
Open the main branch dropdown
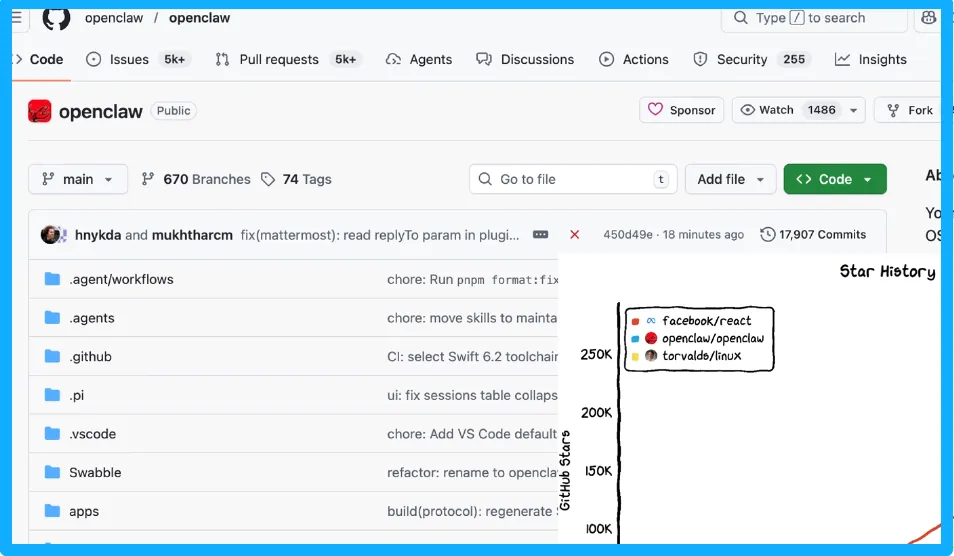[78, 179]
